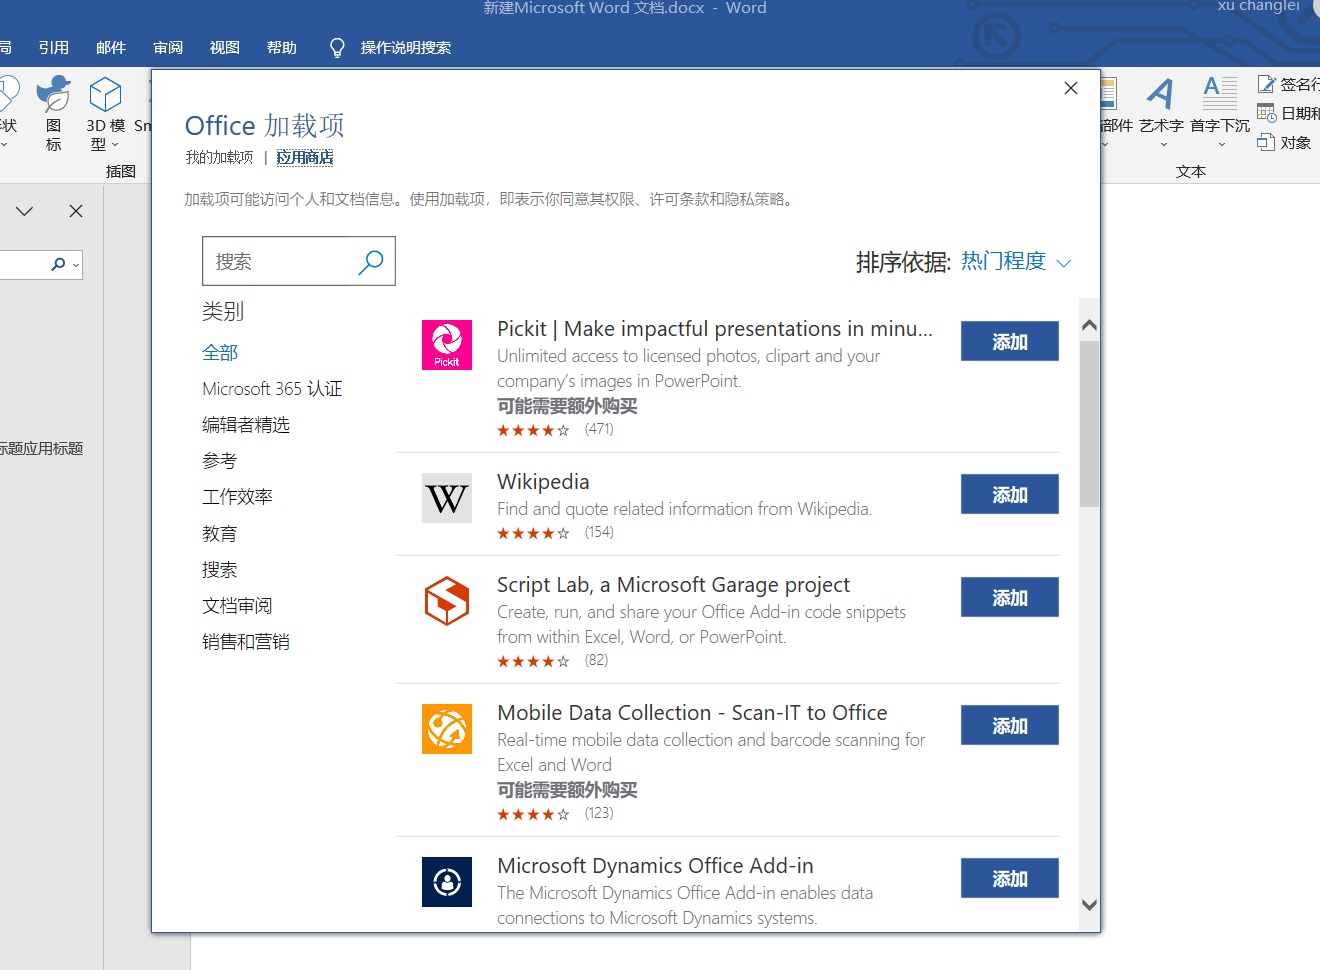1320x970 pixels.
Task: Click the Script Lab add-in icon
Action: click(447, 601)
